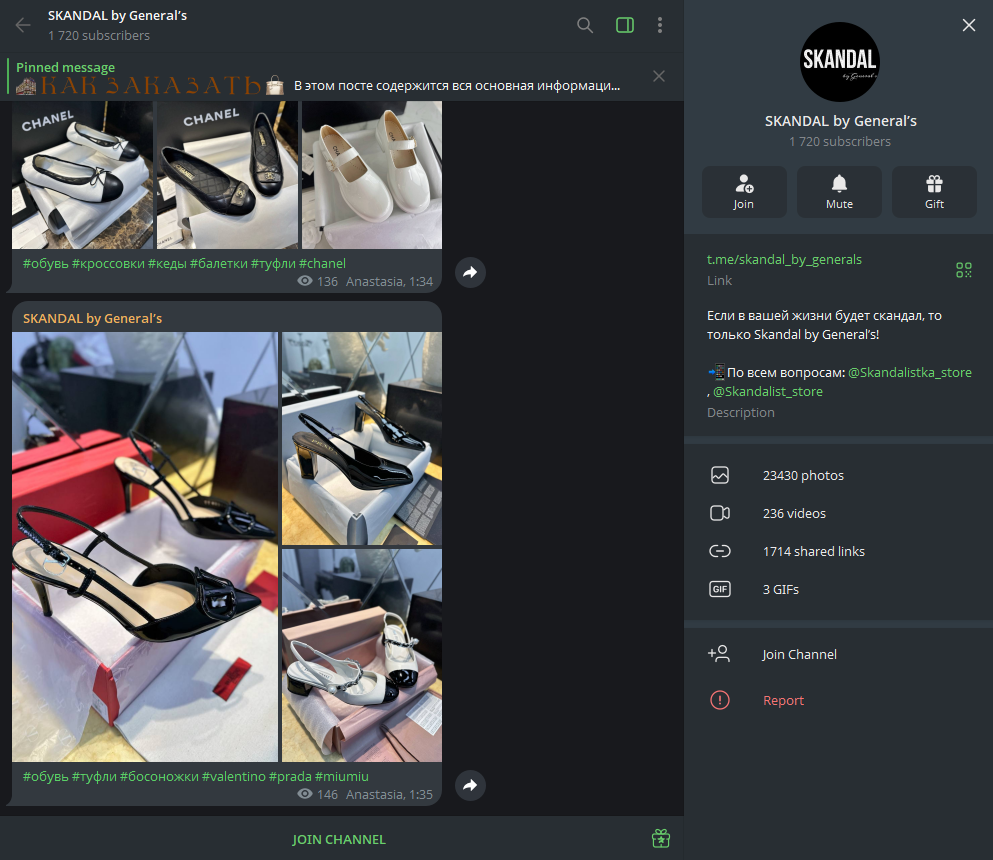The width and height of the screenshot is (993, 860).
Task: Show the channel QR code
Action: 963,270
